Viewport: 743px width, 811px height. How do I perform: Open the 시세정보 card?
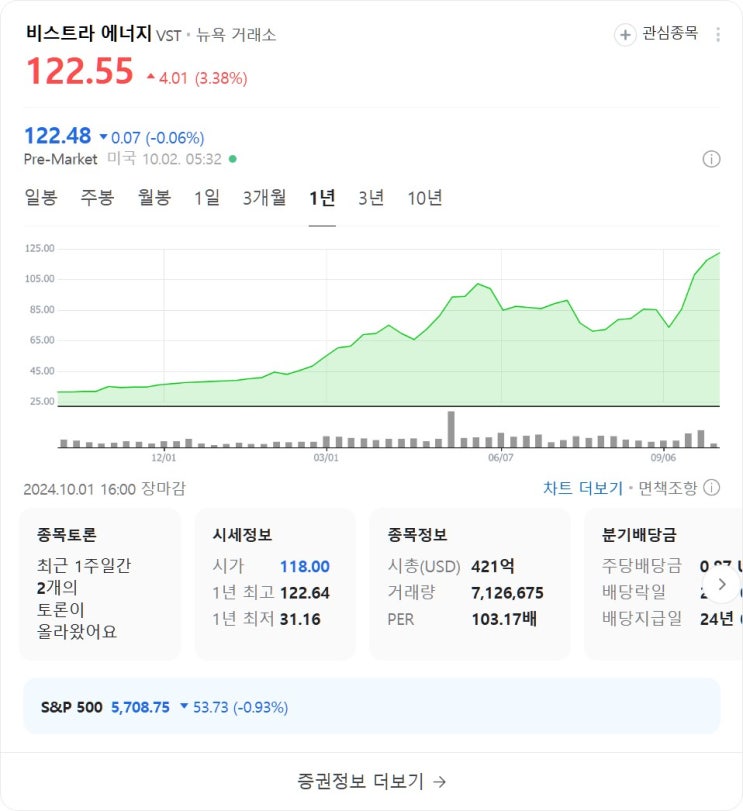275,584
